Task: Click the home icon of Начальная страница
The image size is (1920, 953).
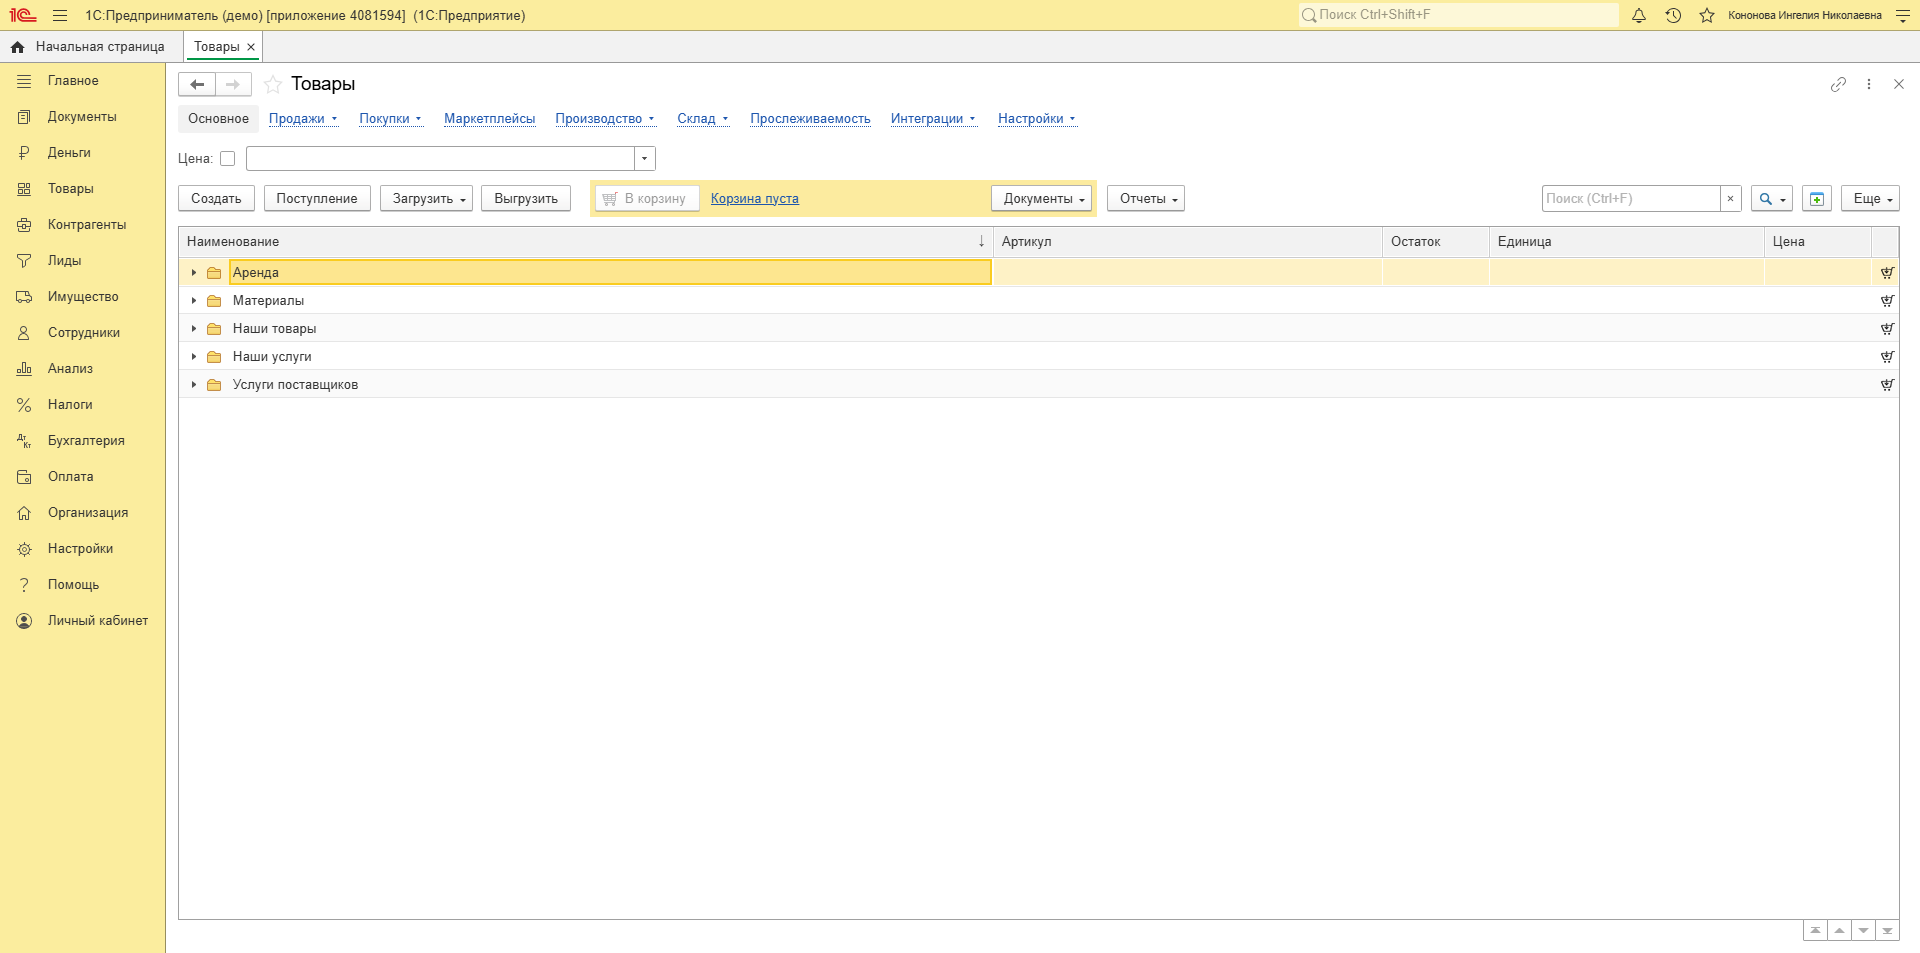Action: (17, 47)
